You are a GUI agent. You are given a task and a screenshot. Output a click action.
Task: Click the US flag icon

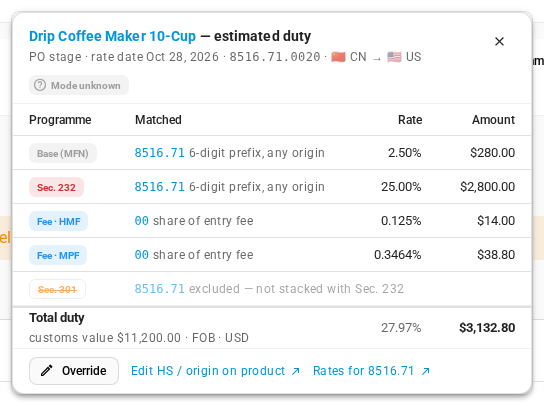coord(394,57)
